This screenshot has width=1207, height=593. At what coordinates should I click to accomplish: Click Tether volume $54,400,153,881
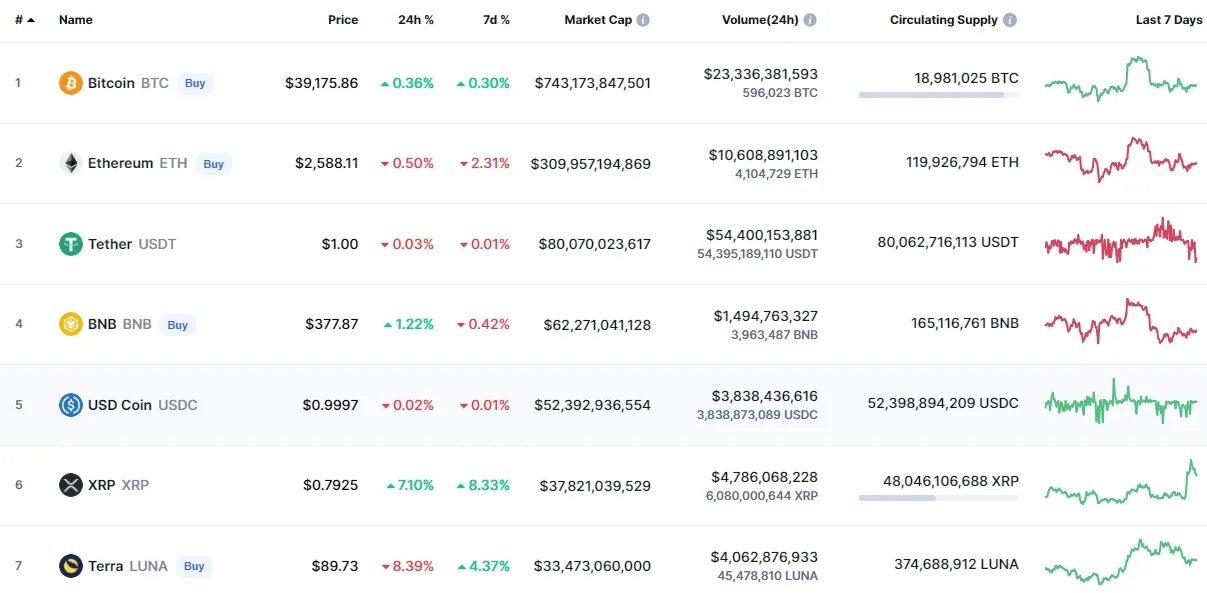762,235
